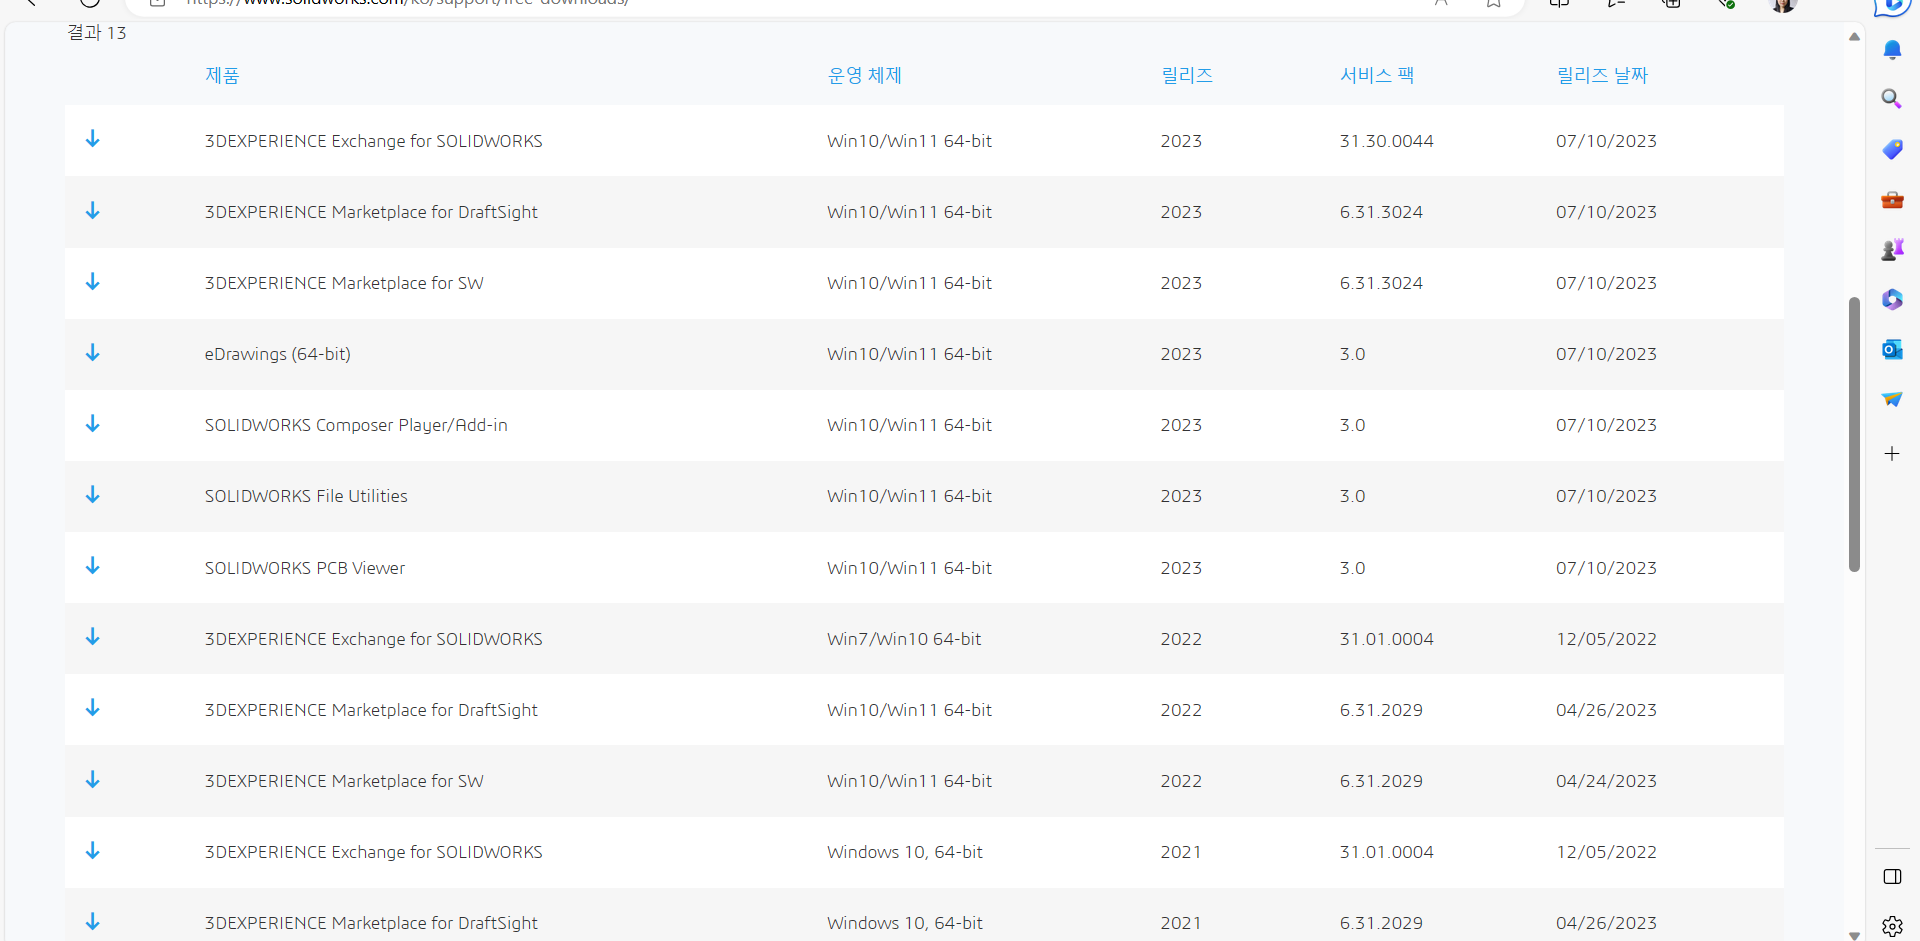Select the SOLIDWORKS Composer Player/Add-in product name
1920x941 pixels.
356,425
